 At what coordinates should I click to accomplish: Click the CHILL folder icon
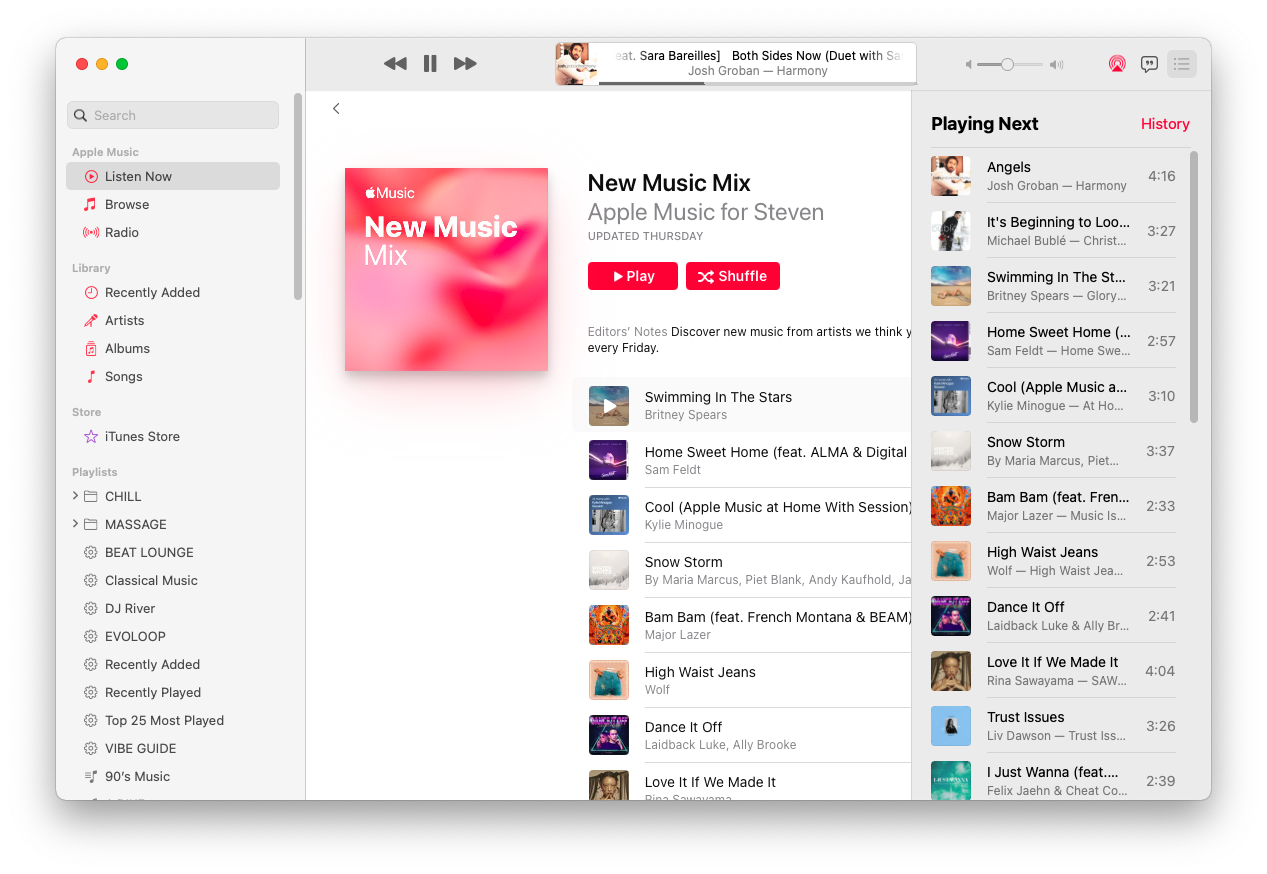coord(91,496)
